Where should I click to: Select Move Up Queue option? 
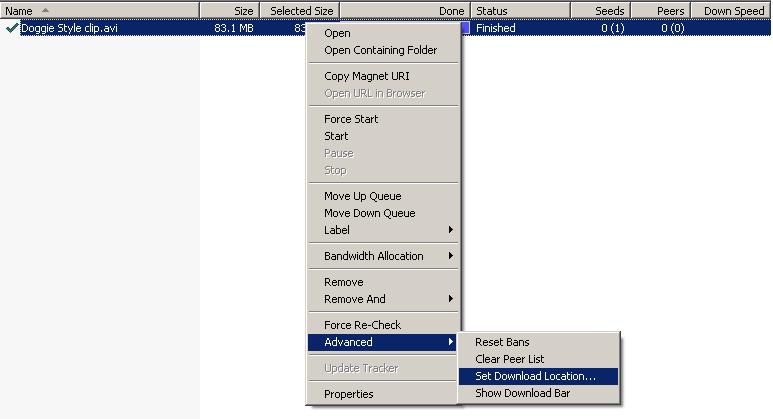[362, 196]
